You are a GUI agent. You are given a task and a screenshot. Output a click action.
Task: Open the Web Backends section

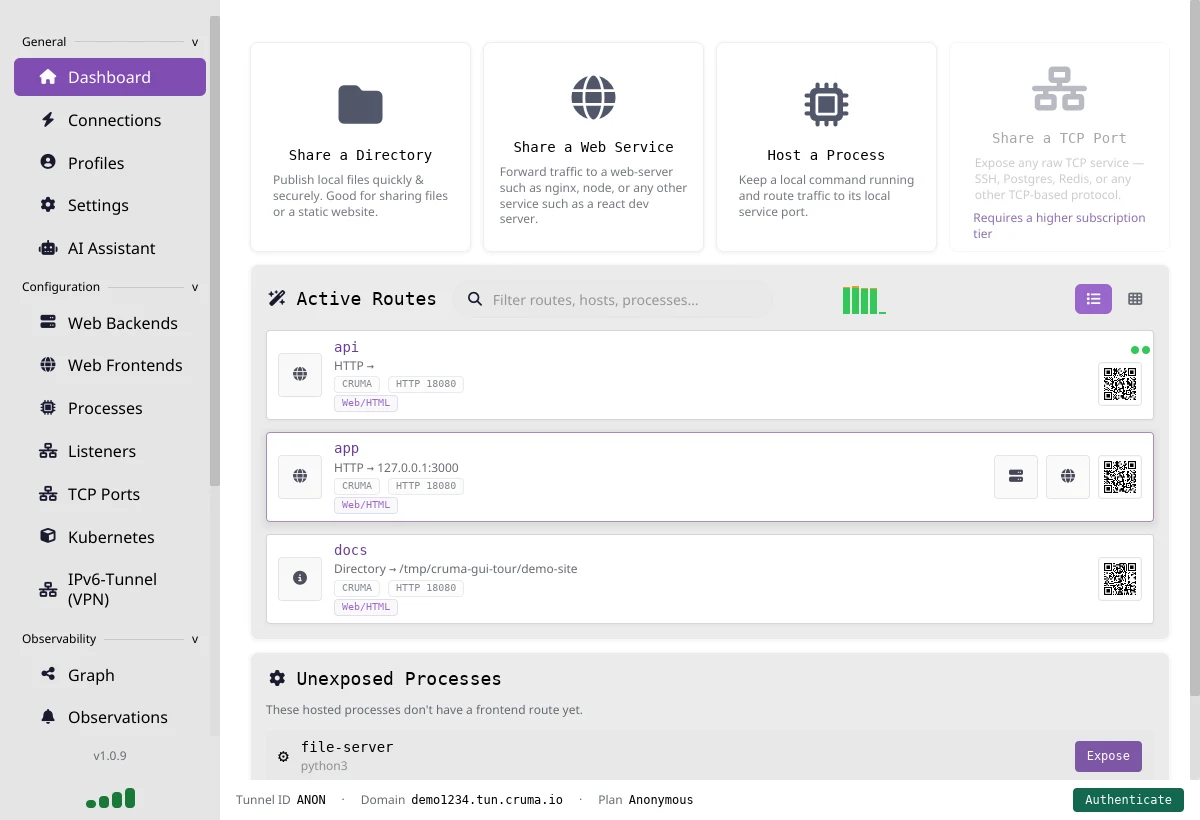click(110, 323)
